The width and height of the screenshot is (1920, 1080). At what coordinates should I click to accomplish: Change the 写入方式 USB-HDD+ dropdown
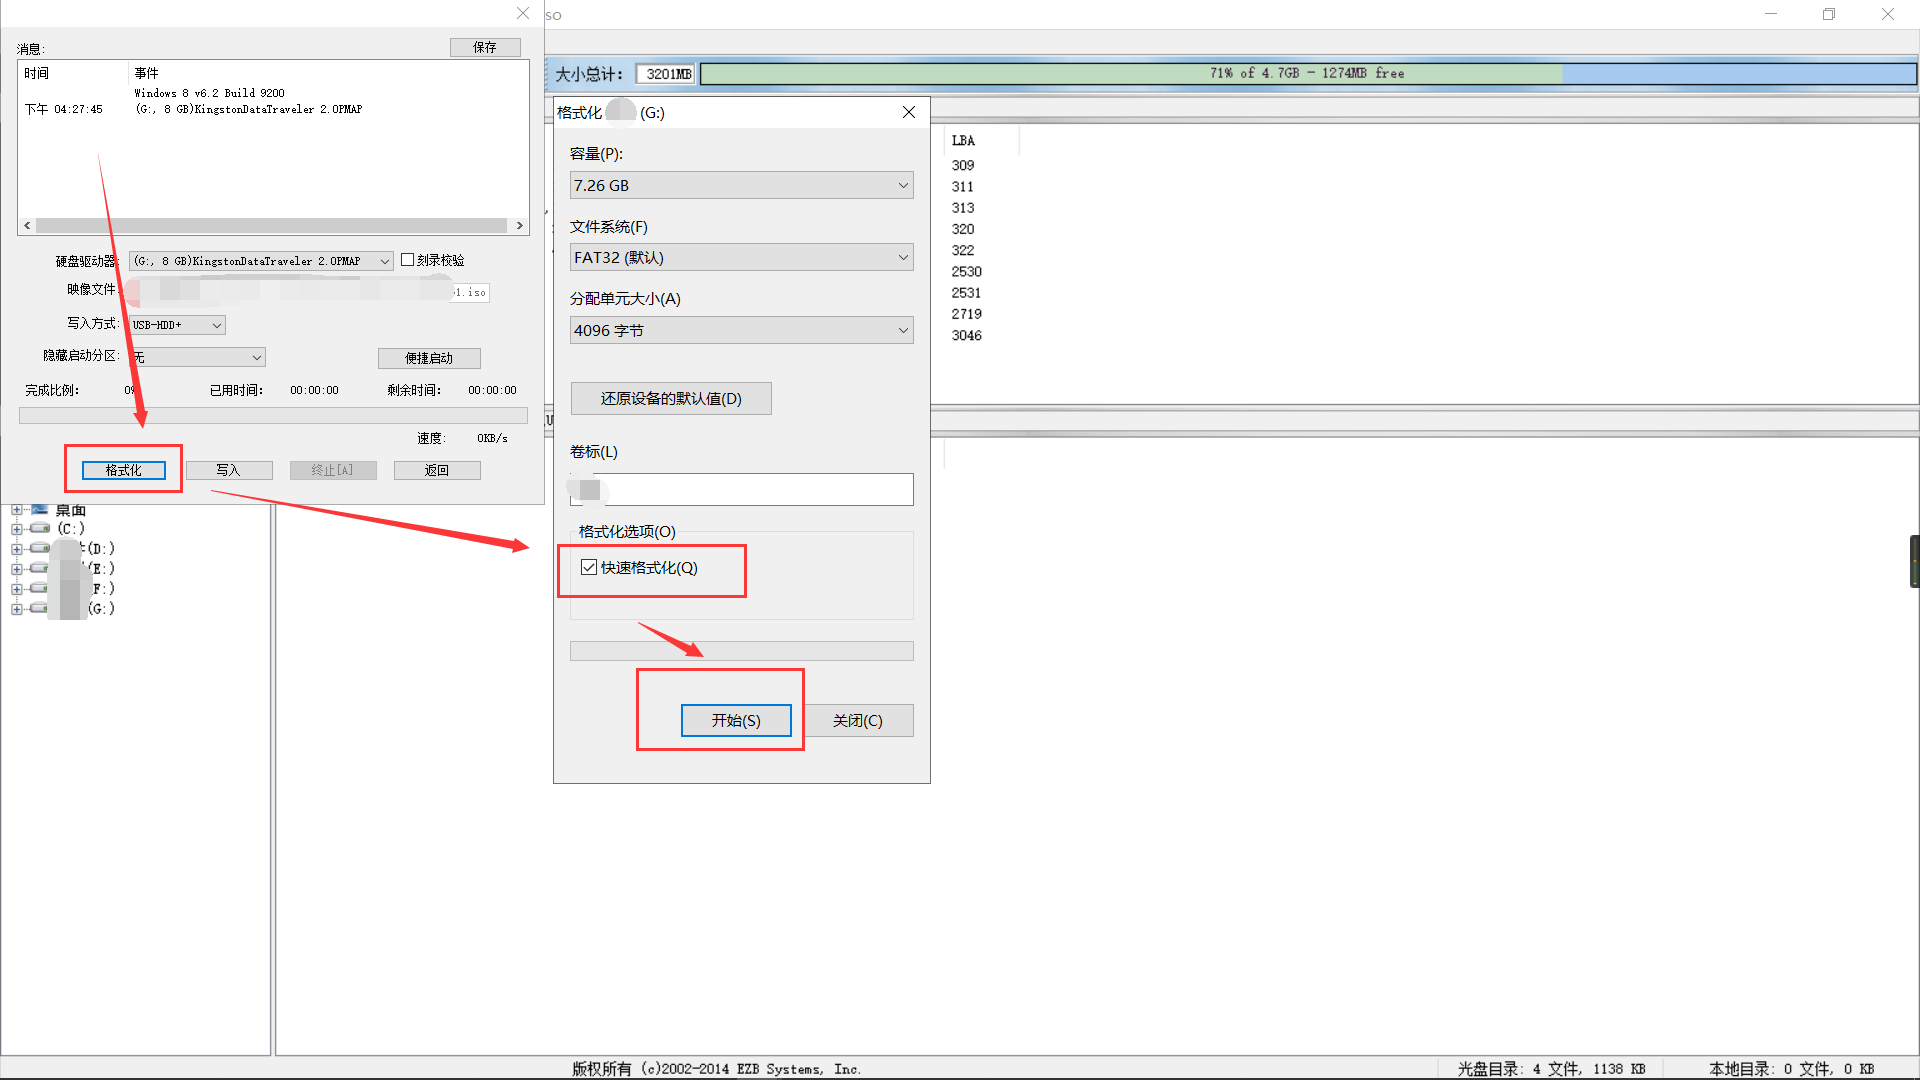tap(214, 324)
